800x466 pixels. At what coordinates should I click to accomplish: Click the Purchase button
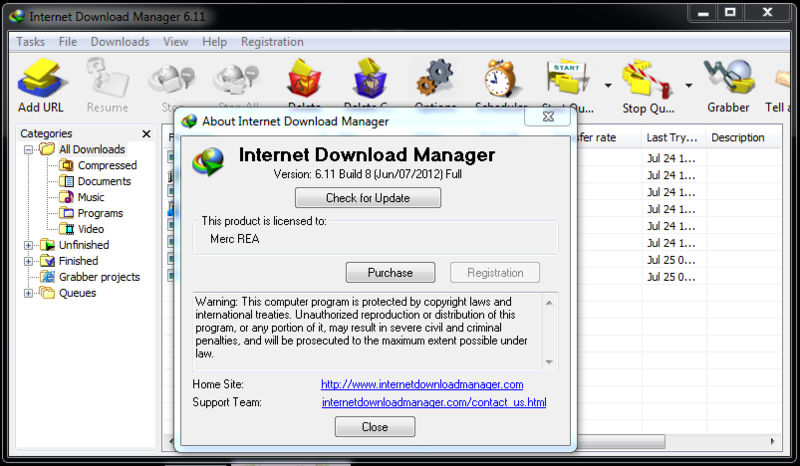click(390, 273)
